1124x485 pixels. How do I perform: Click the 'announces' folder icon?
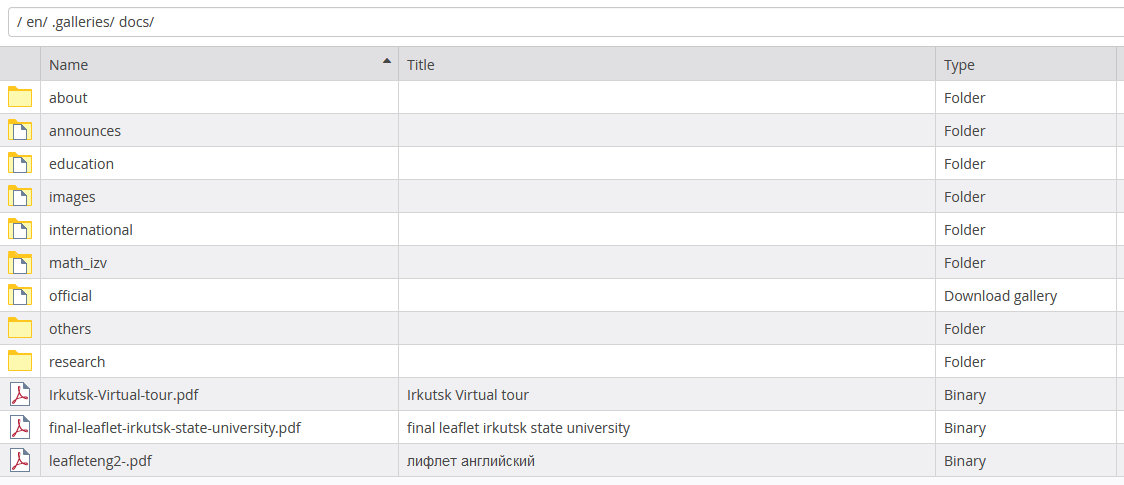(x=20, y=130)
